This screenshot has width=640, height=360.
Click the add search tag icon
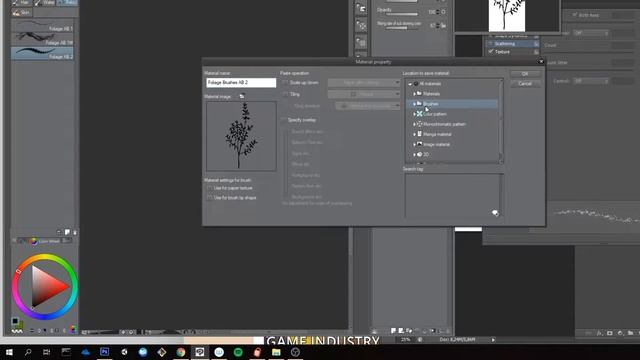coord(495,213)
